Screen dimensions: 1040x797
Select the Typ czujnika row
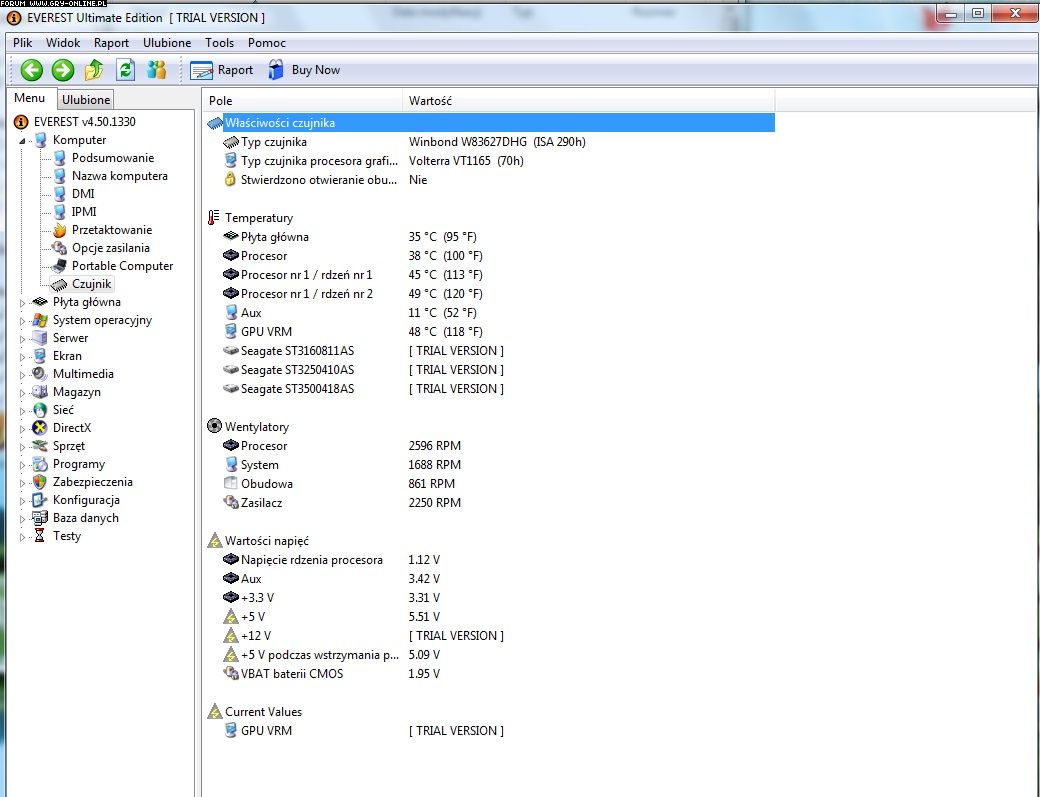491,142
